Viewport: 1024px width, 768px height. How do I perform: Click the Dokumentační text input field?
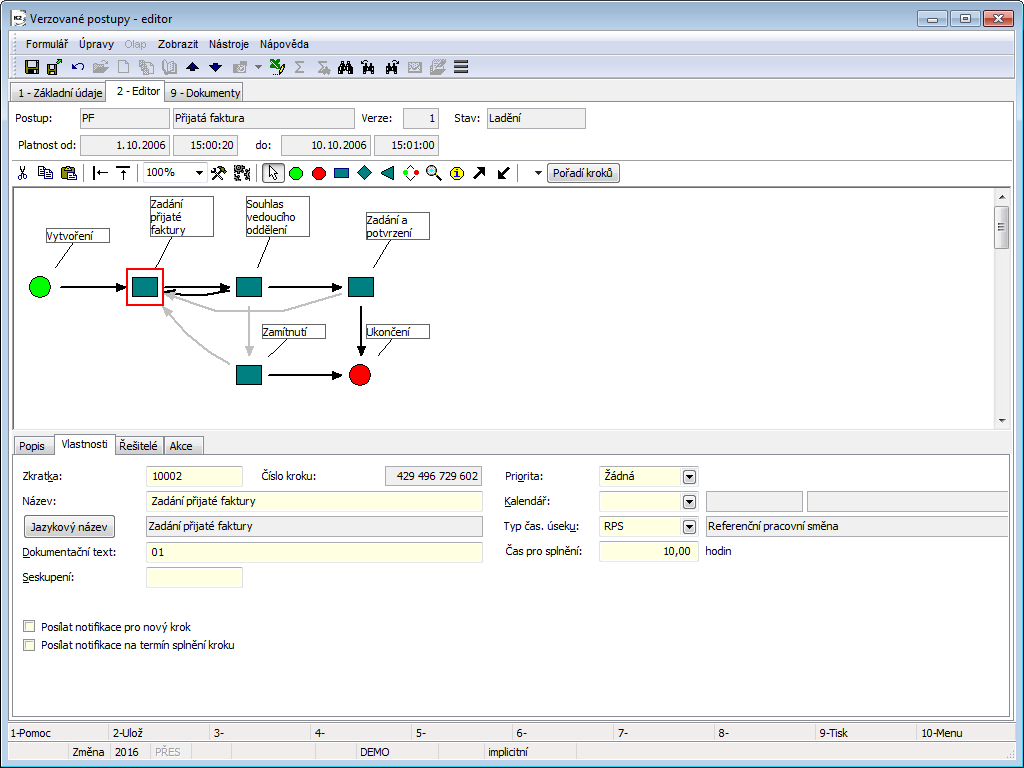point(314,552)
